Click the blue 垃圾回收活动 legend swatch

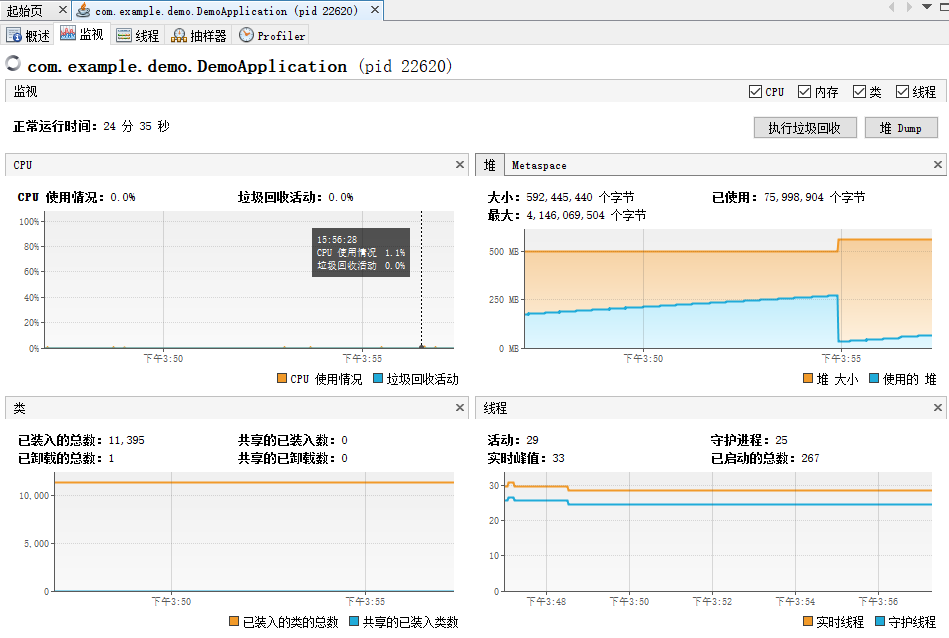[x=378, y=378]
